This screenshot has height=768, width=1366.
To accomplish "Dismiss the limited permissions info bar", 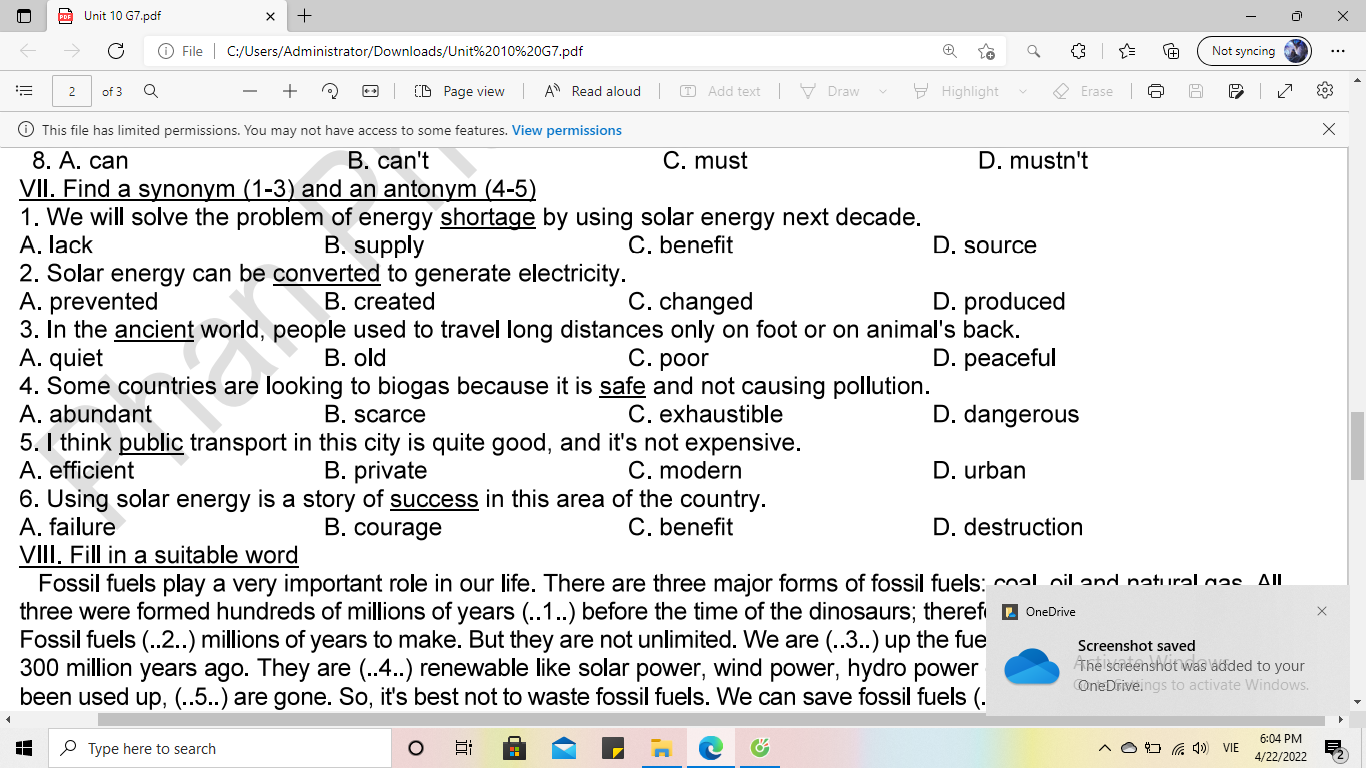I will [1329, 129].
